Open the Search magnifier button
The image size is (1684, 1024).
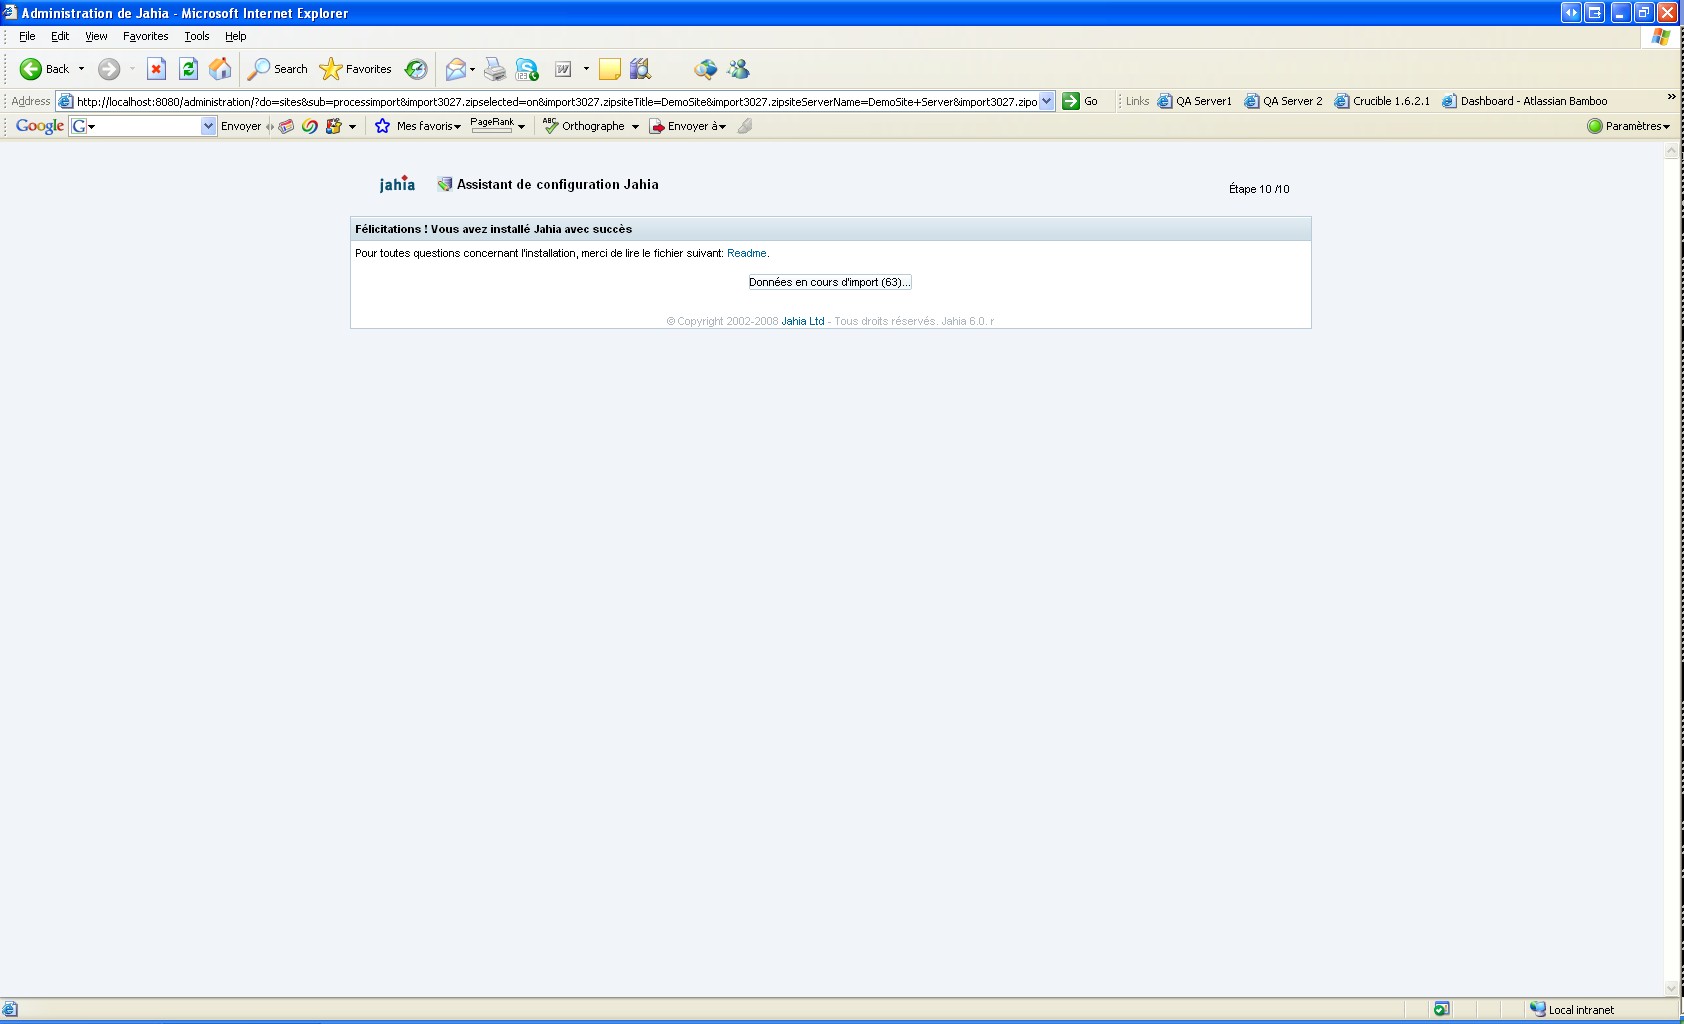point(278,69)
